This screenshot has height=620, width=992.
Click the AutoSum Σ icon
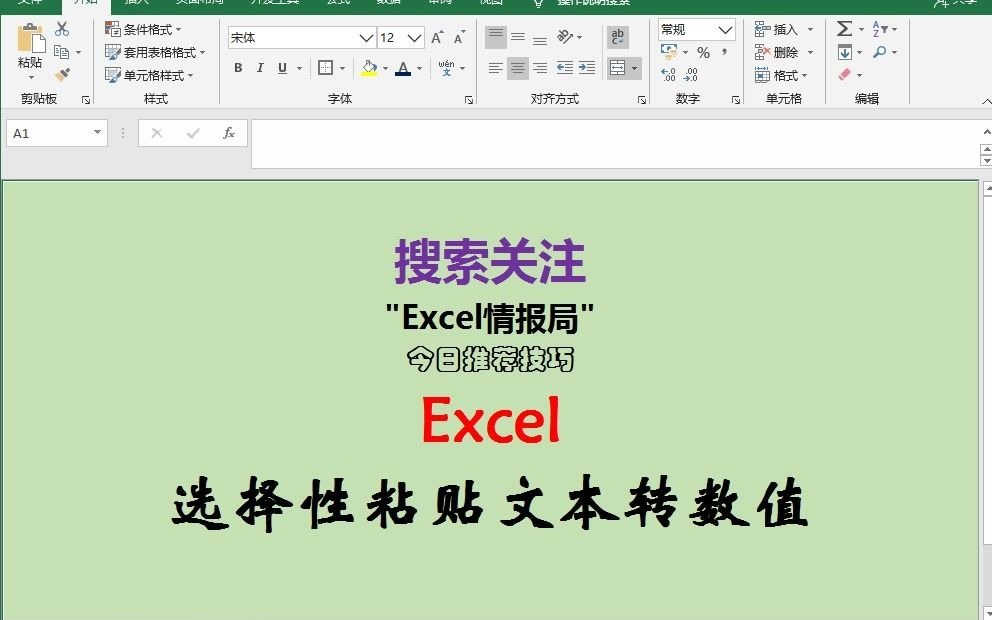tap(845, 29)
